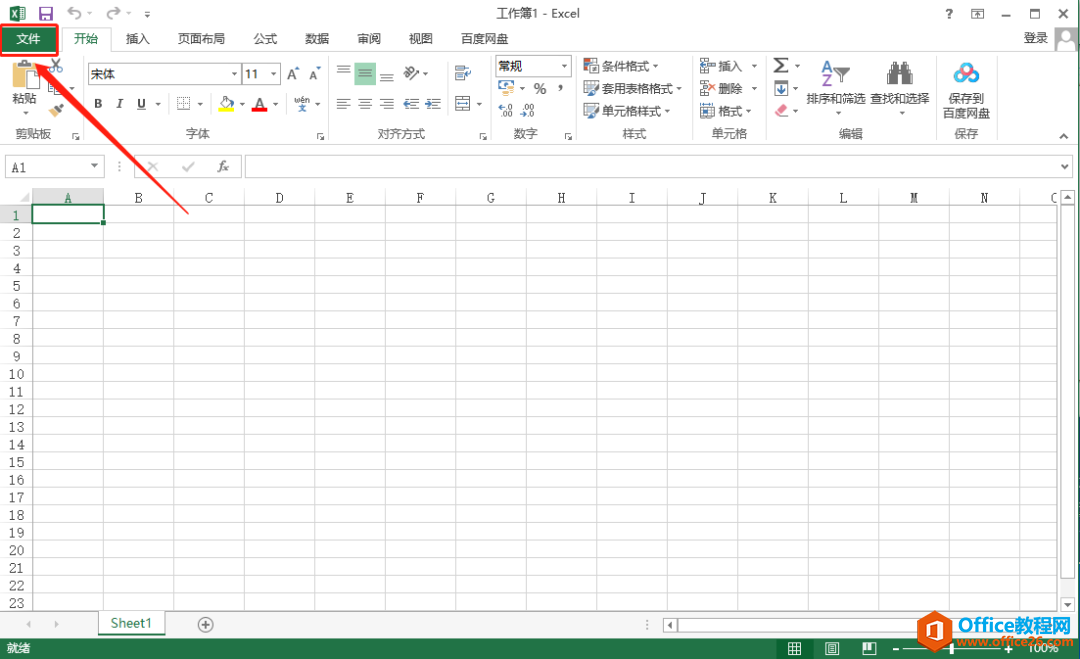Switch to the 插入 ribbon tab
The width and height of the screenshot is (1080, 659).
click(x=138, y=39)
